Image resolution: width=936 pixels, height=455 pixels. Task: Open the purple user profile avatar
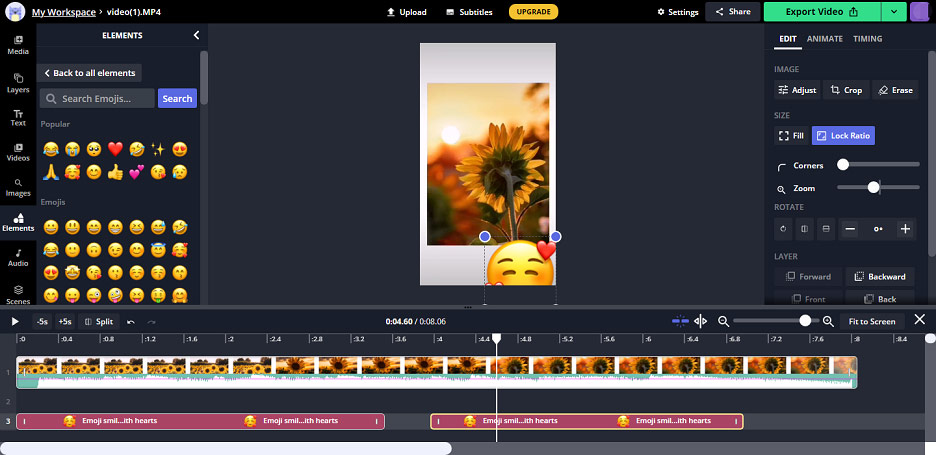click(919, 12)
